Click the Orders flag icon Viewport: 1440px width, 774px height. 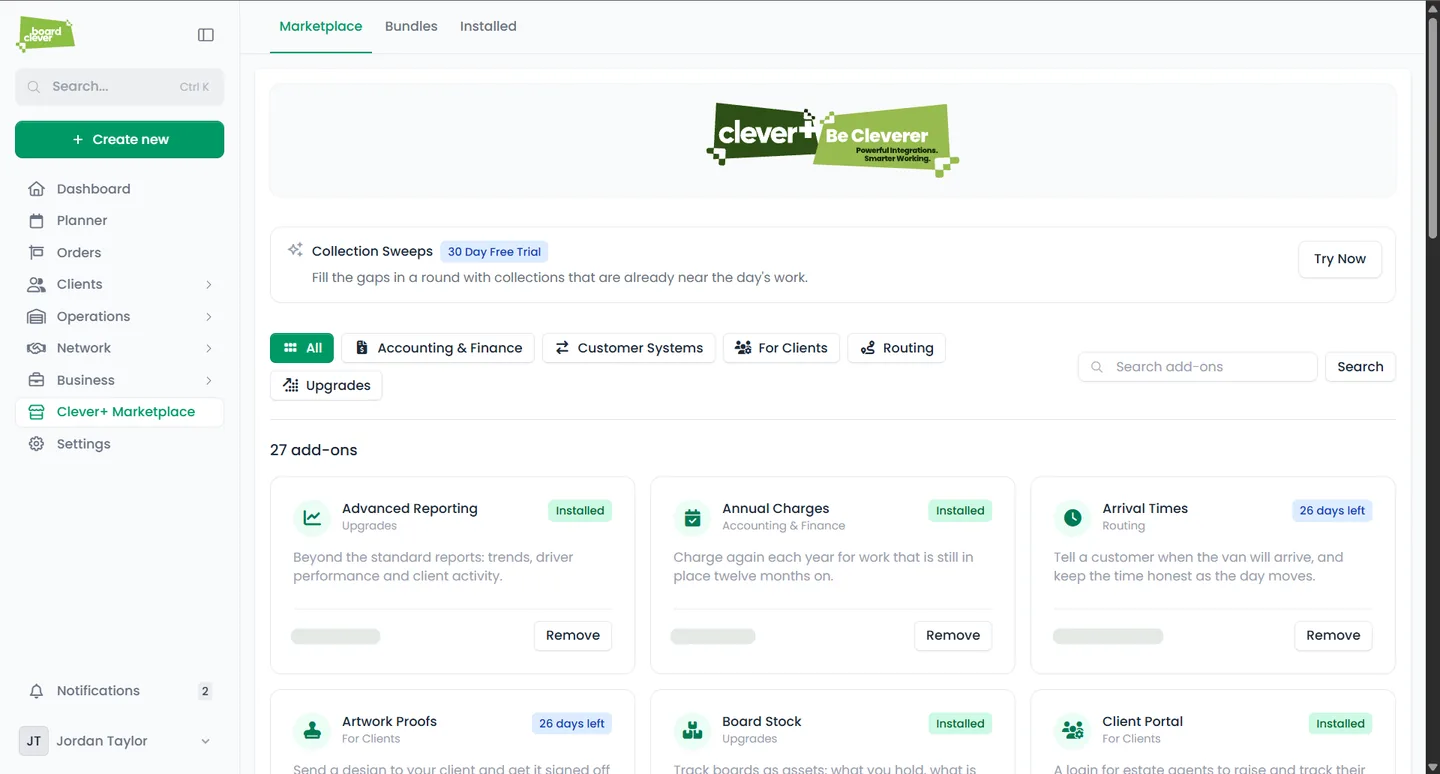point(36,253)
